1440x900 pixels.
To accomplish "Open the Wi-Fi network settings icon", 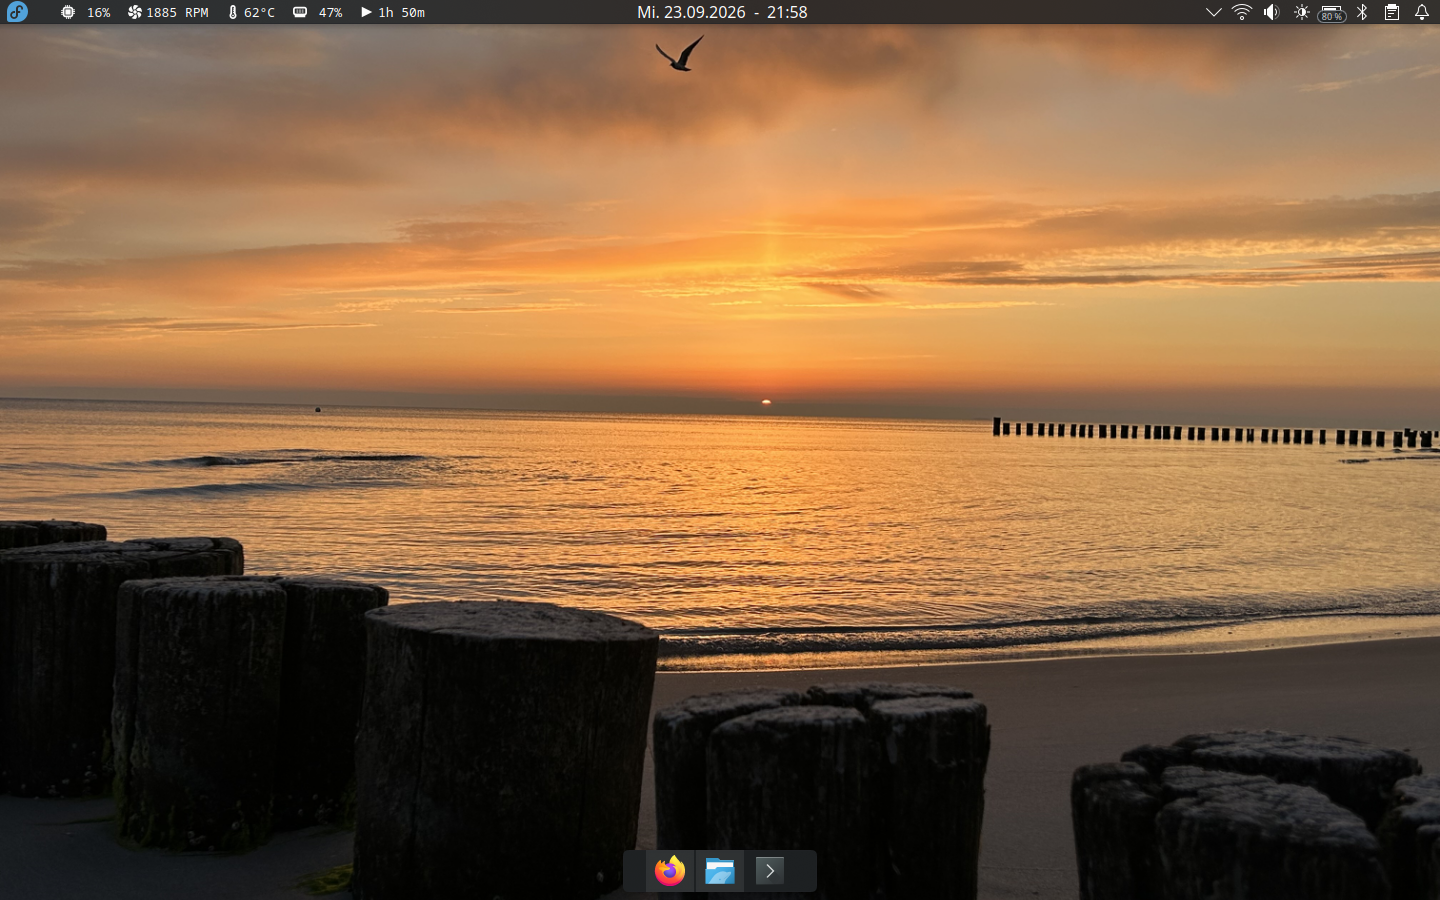I will click(x=1242, y=12).
